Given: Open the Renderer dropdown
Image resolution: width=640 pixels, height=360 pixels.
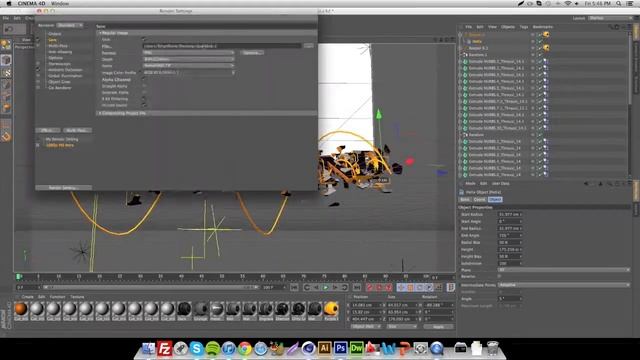Looking at the screenshot, I should (x=70, y=25).
